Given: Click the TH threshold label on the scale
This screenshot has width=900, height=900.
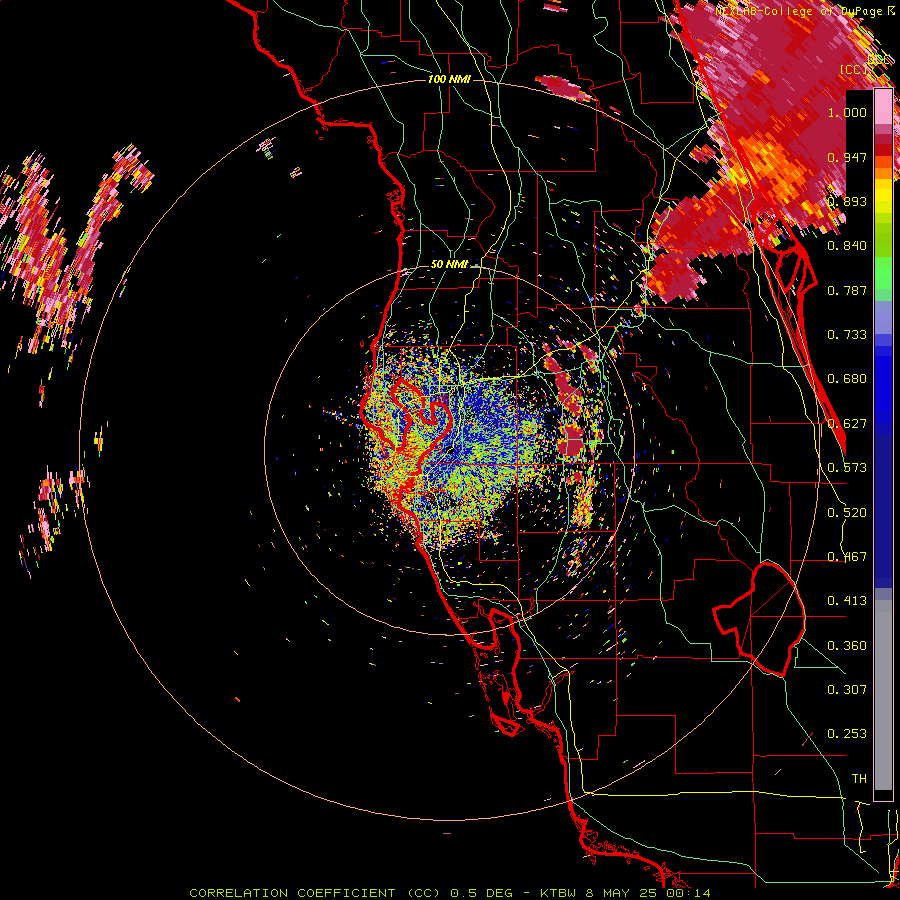Looking at the screenshot, I should point(859,779).
